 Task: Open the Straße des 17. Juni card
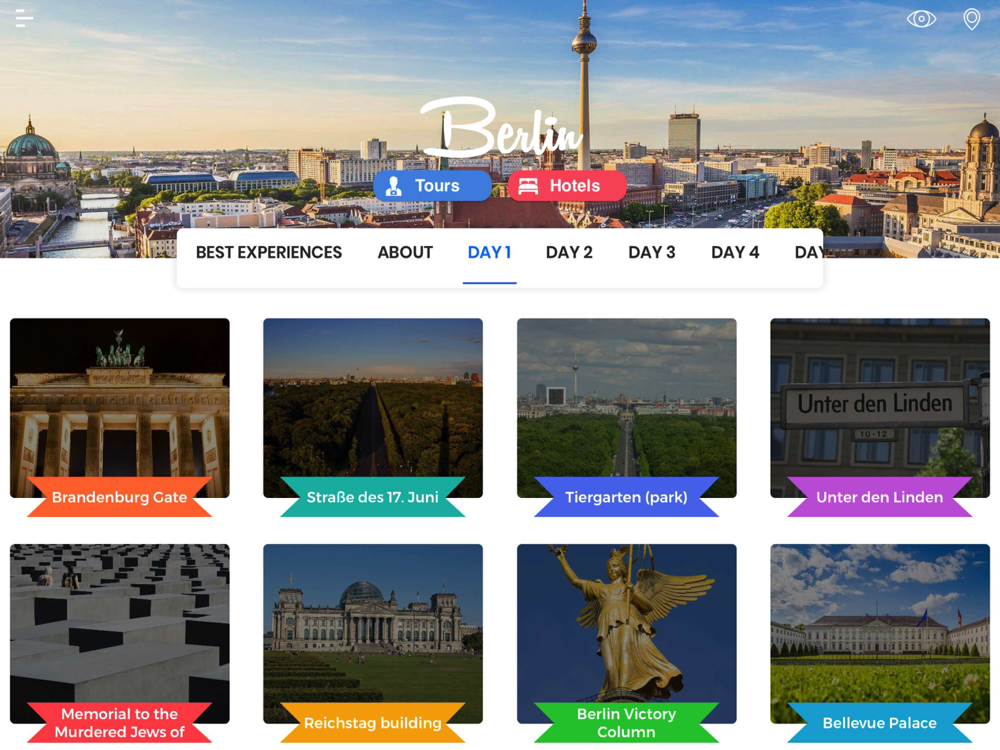(x=372, y=417)
